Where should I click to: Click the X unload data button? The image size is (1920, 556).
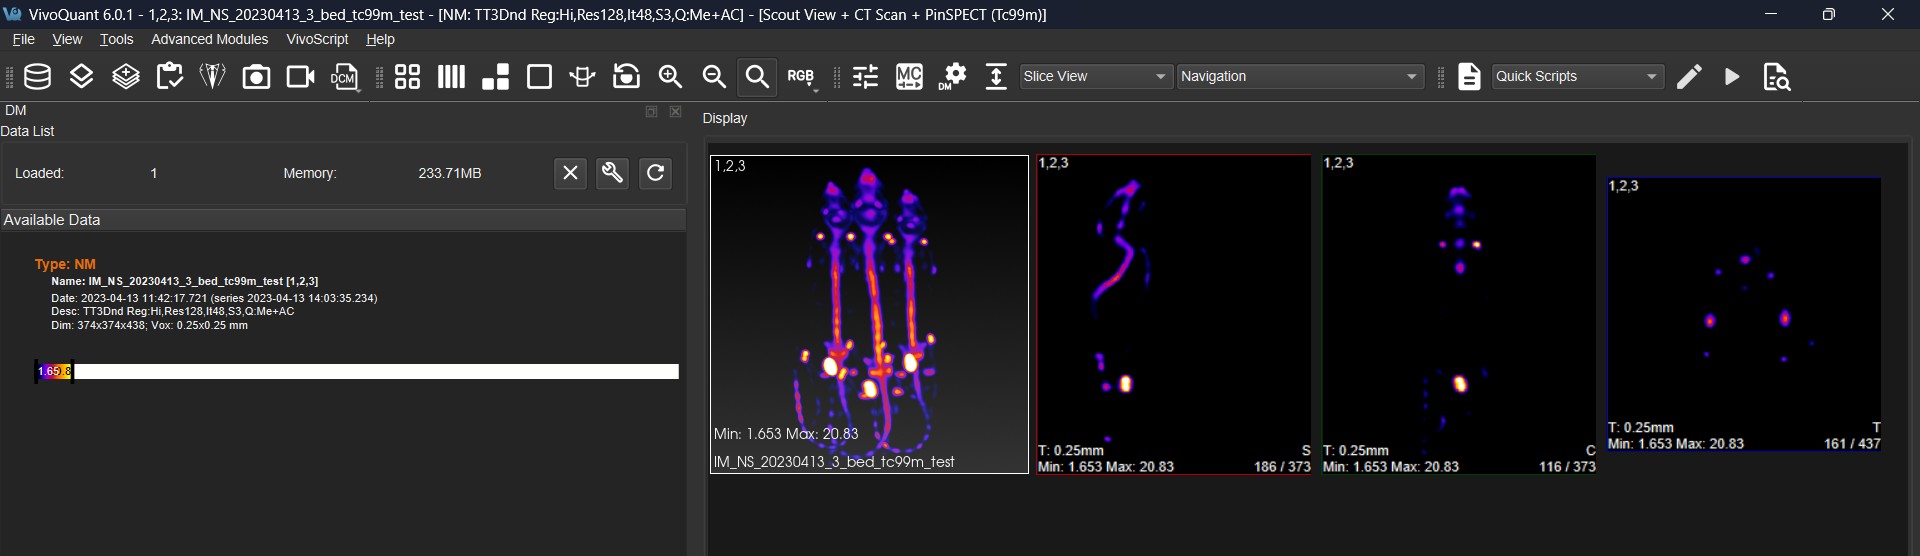570,173
